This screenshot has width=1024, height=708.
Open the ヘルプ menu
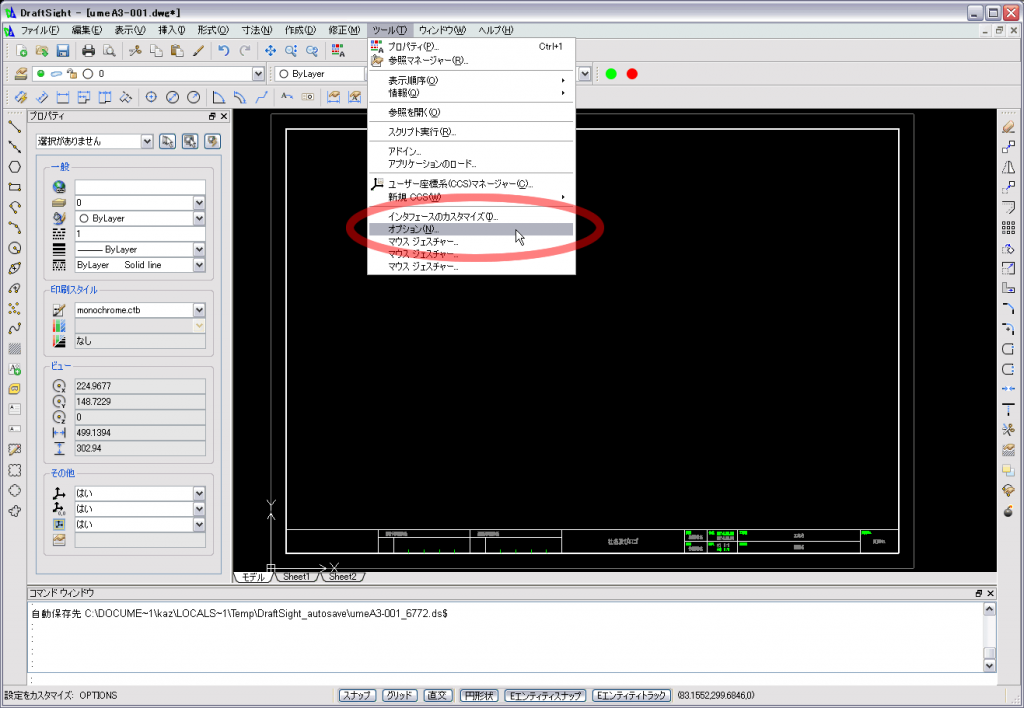(x=496, y=30)
